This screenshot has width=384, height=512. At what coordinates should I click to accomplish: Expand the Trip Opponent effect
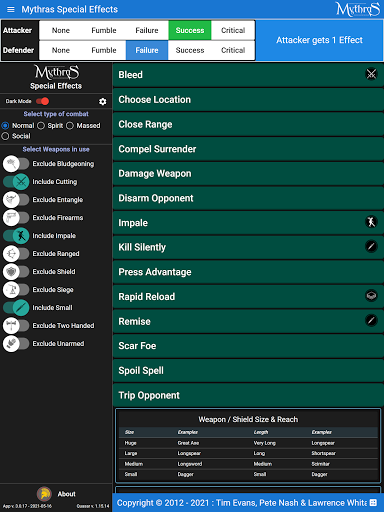(x=248, y=395)
